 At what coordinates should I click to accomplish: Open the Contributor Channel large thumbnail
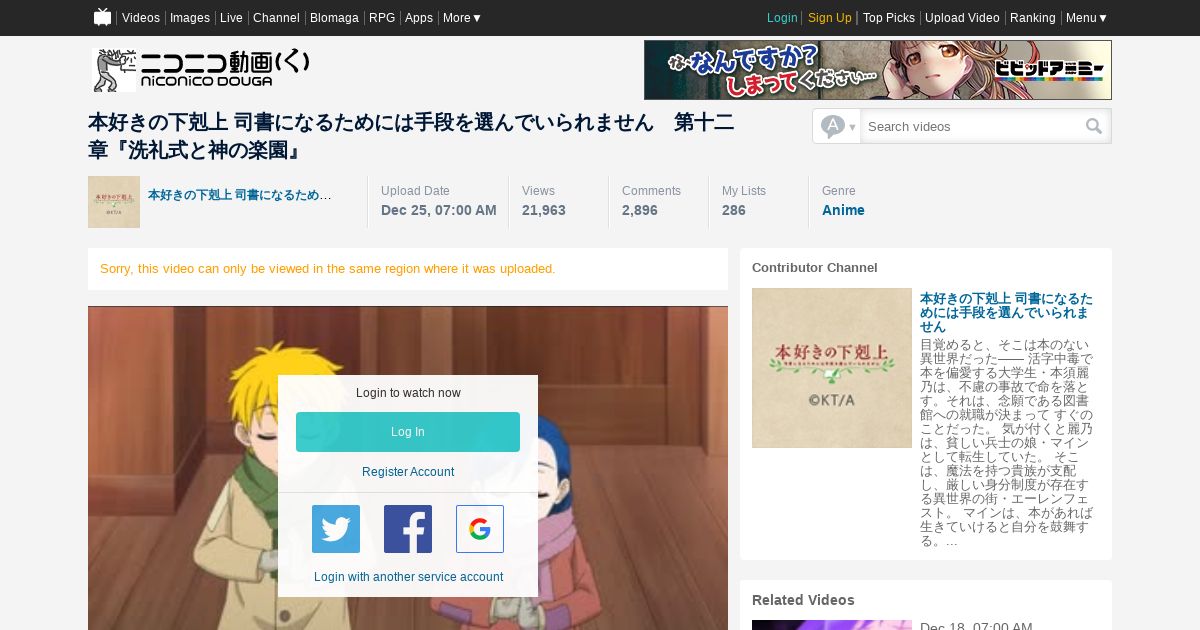832,368
